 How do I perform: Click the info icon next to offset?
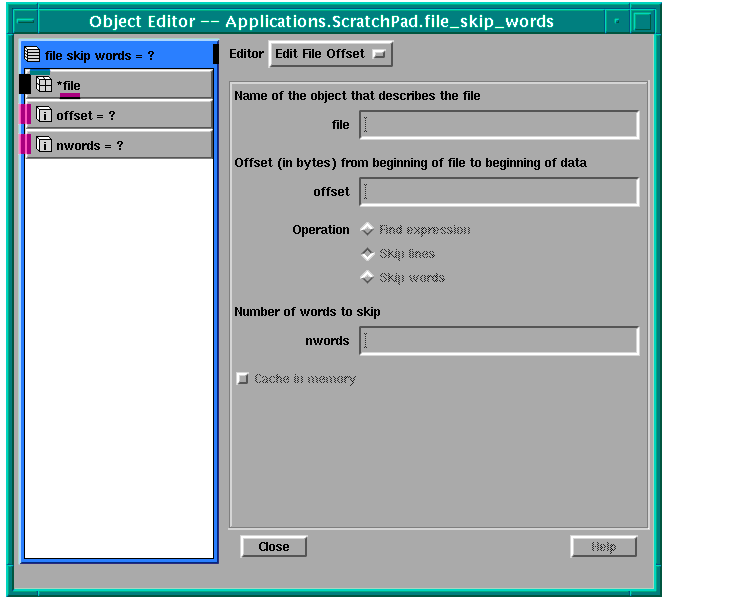click(44, 115)
